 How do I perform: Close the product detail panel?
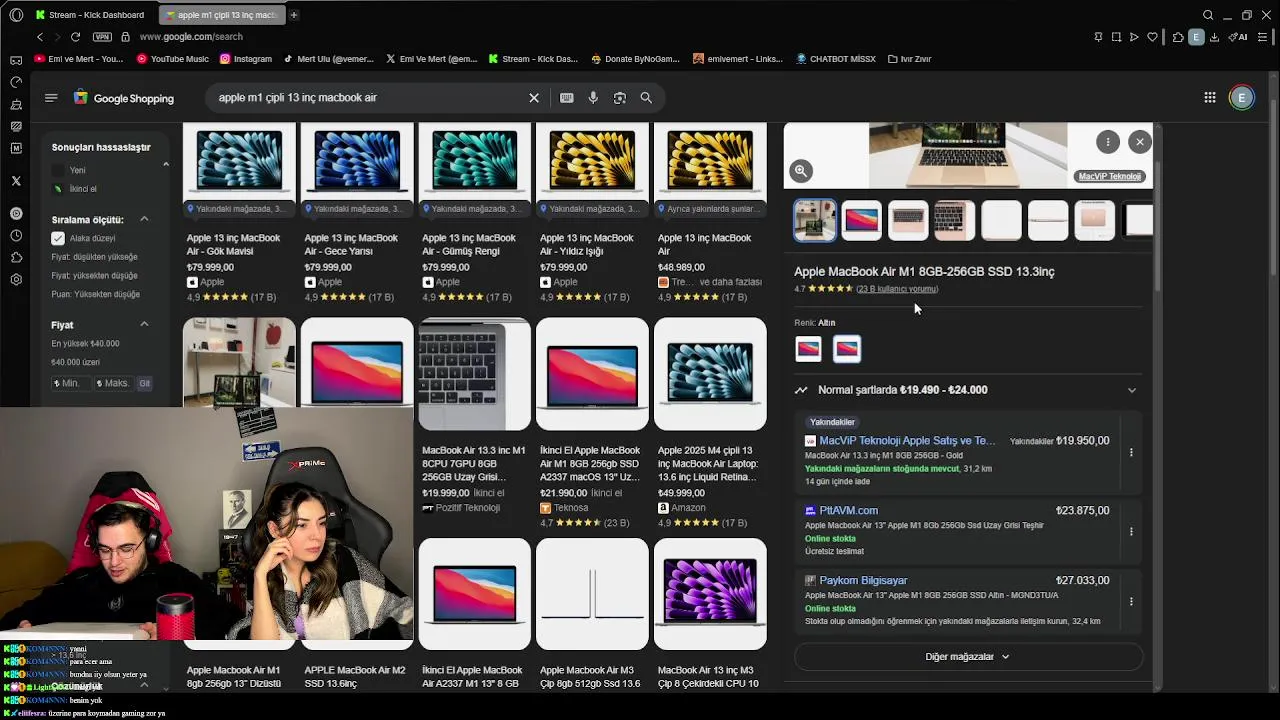(x=1140, y=142)
